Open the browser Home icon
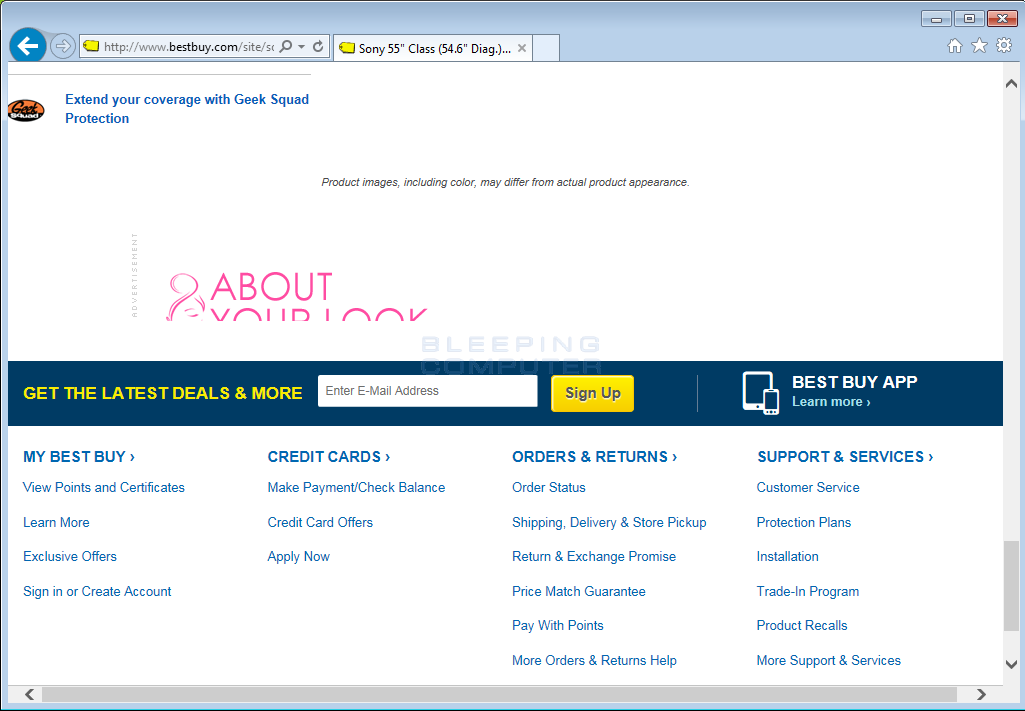The height and width of the screenshot is (711, 1025). coord(955,46)
